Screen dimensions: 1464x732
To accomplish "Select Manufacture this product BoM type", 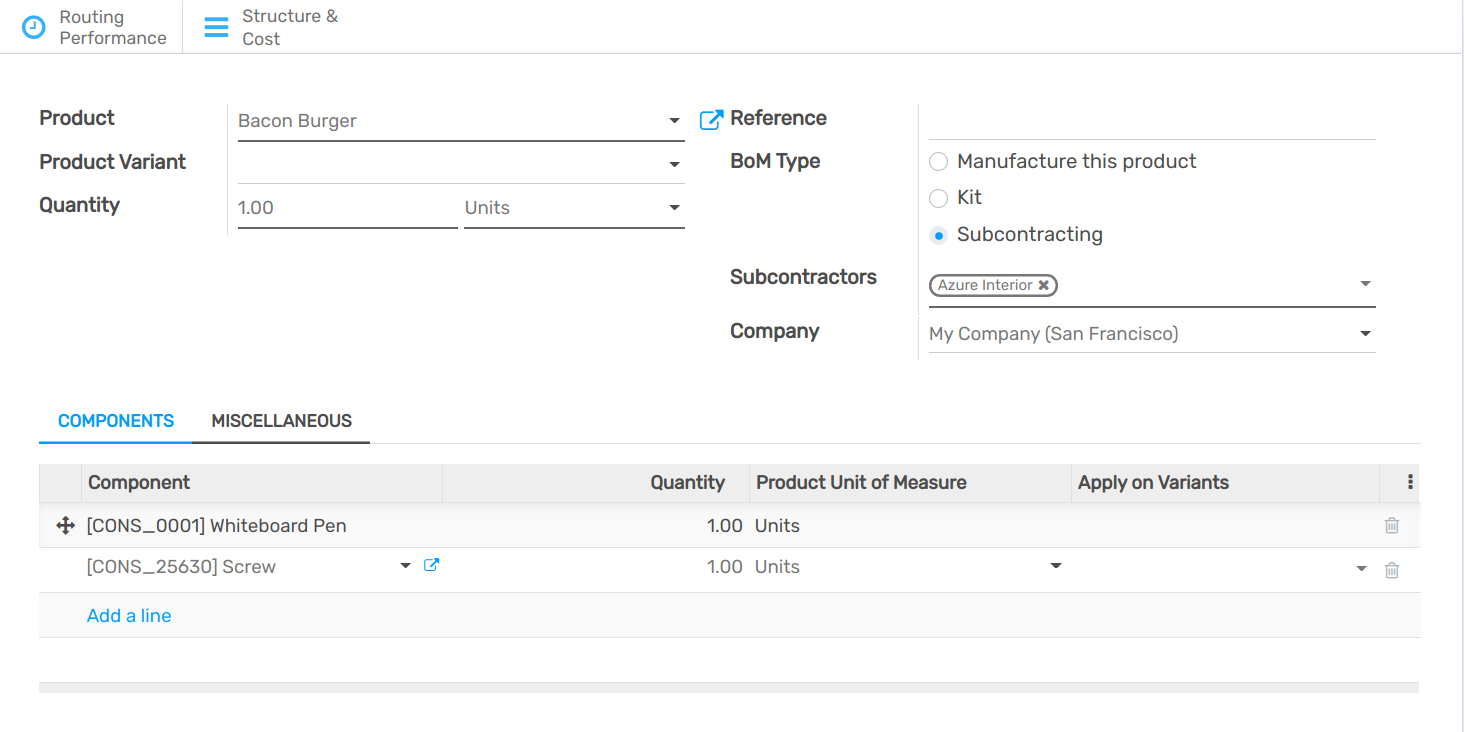I will pos(938,162).
